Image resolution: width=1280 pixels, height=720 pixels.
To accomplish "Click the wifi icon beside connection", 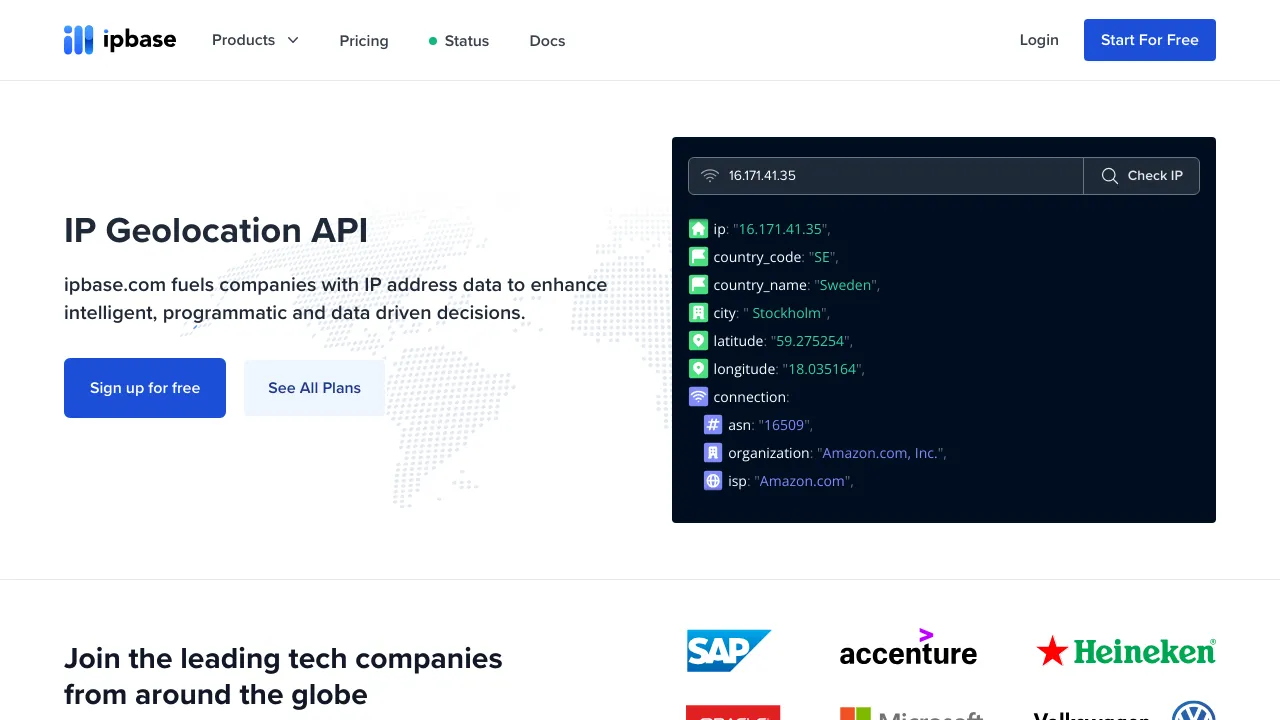I will point(698,397).
